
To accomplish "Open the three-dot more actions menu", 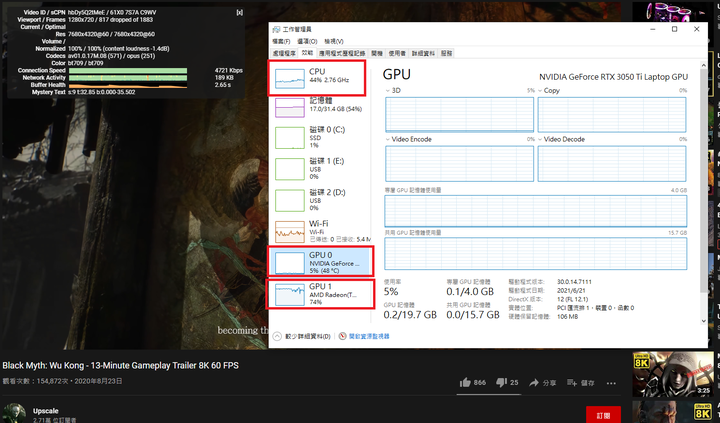I will pos(611,383).
